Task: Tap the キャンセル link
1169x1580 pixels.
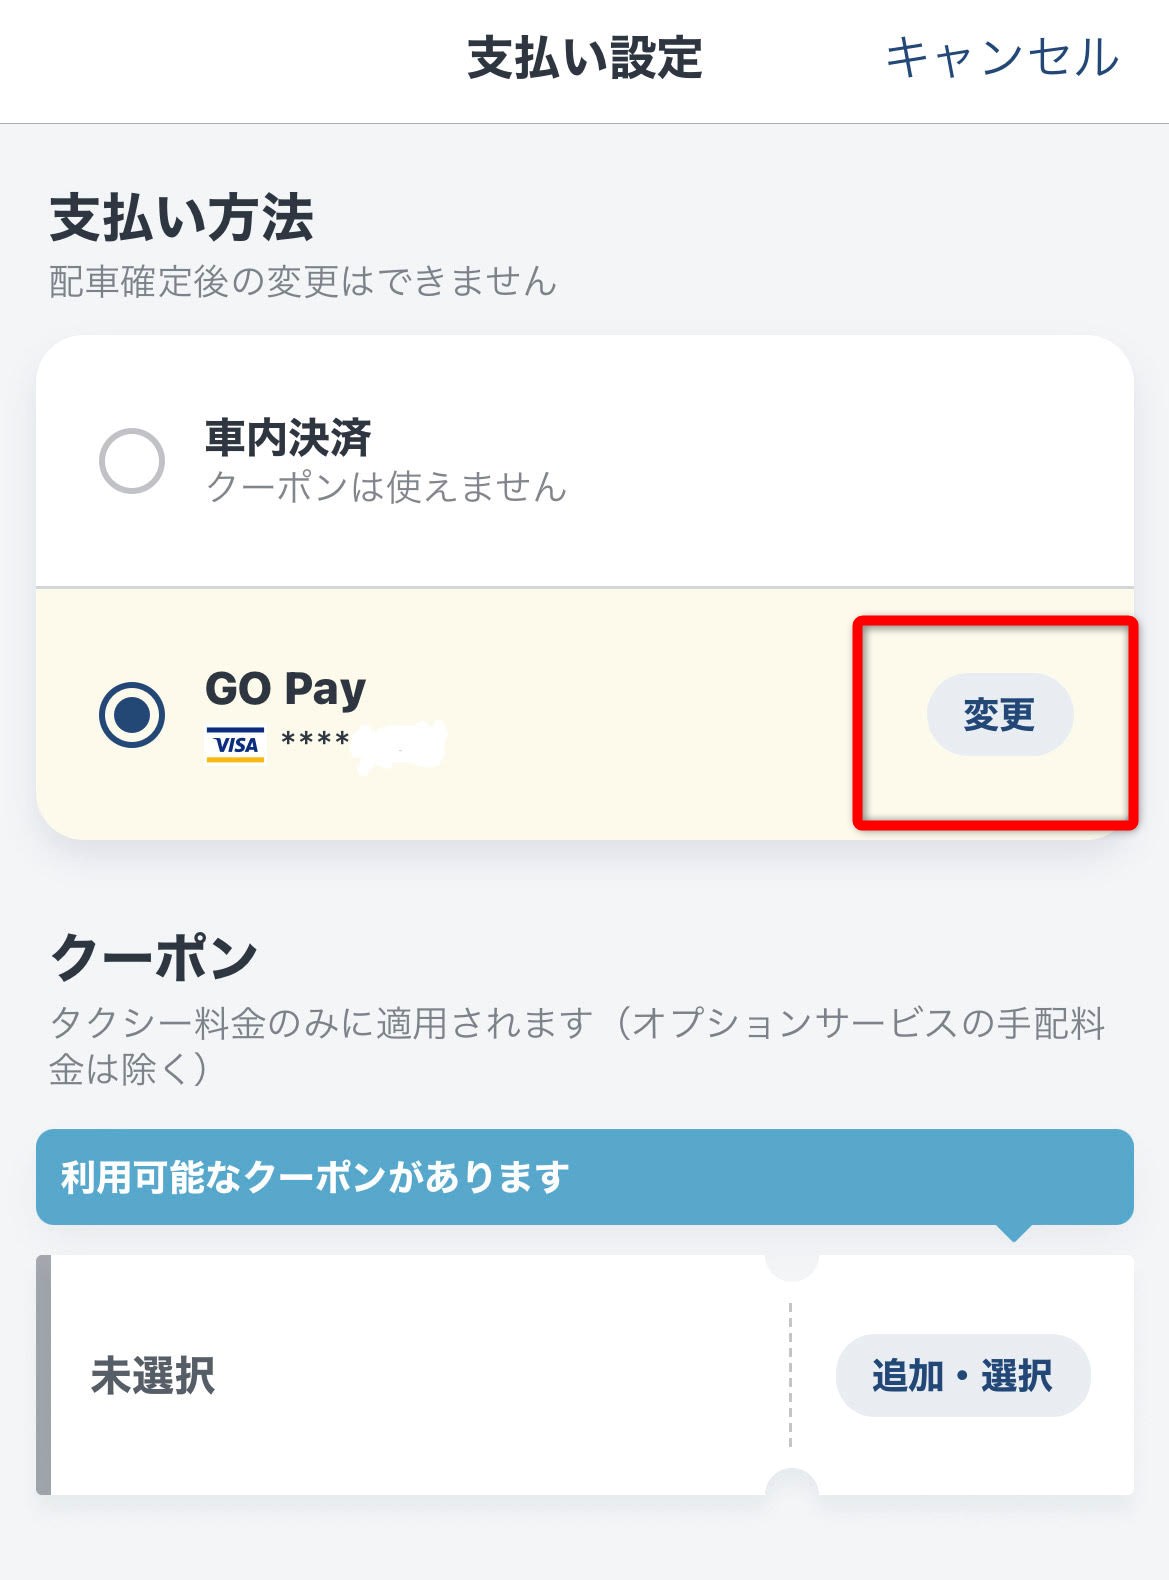Action: click(x=1001, y=57)
